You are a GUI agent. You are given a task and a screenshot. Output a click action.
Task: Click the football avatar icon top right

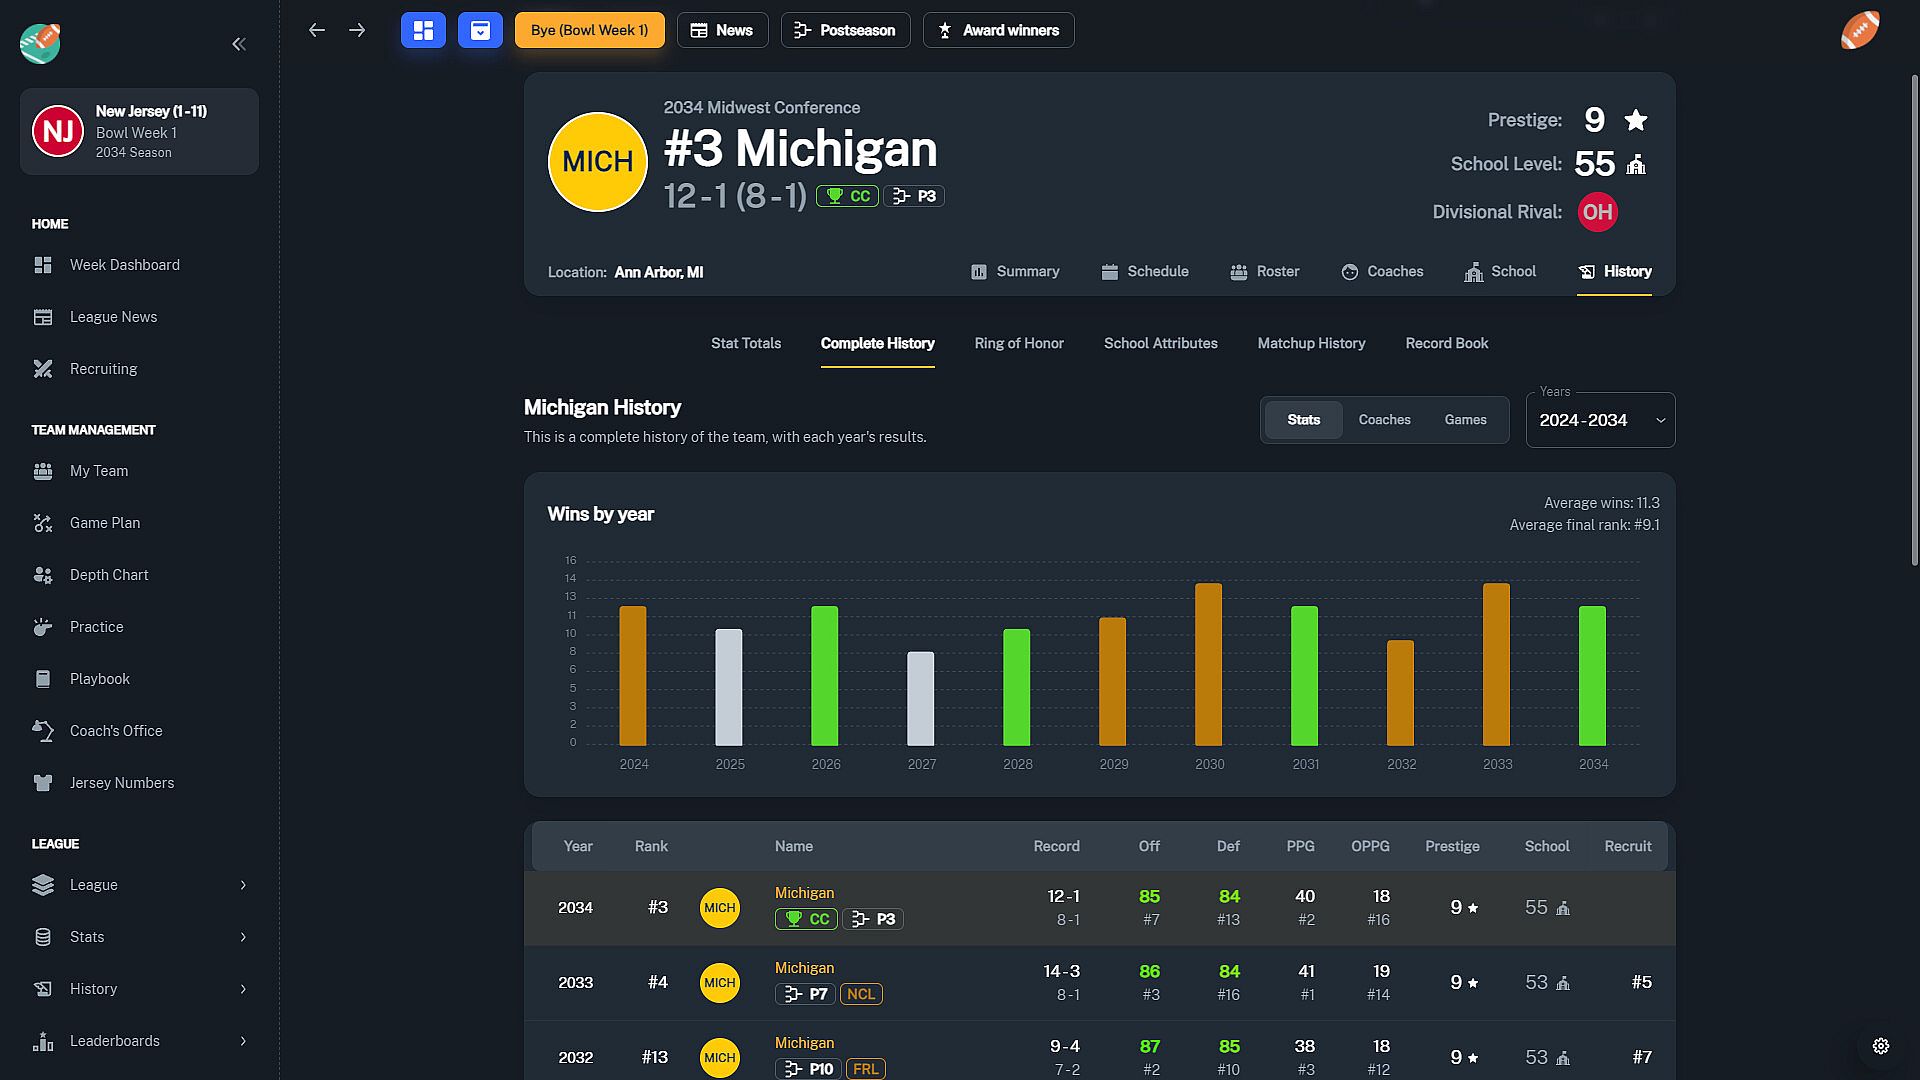point(1860,30)
